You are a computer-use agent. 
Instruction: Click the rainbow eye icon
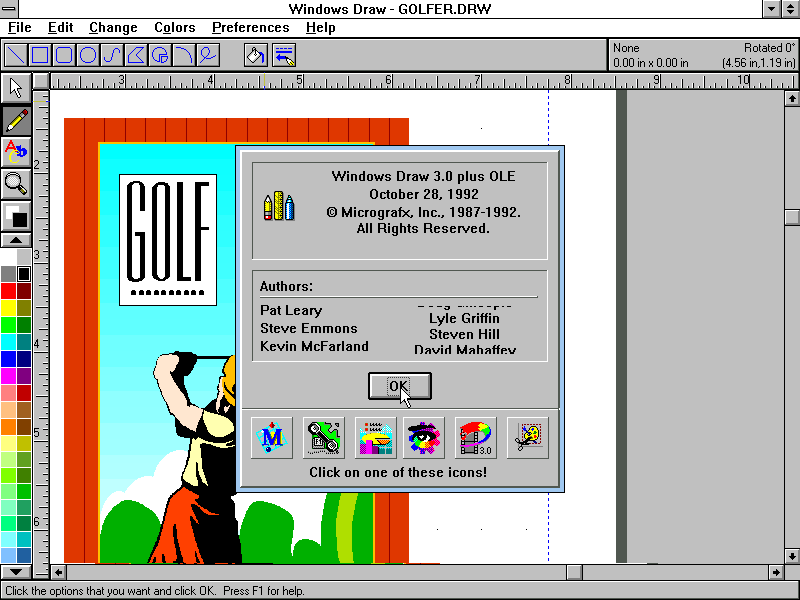click(x=423, y=438)
